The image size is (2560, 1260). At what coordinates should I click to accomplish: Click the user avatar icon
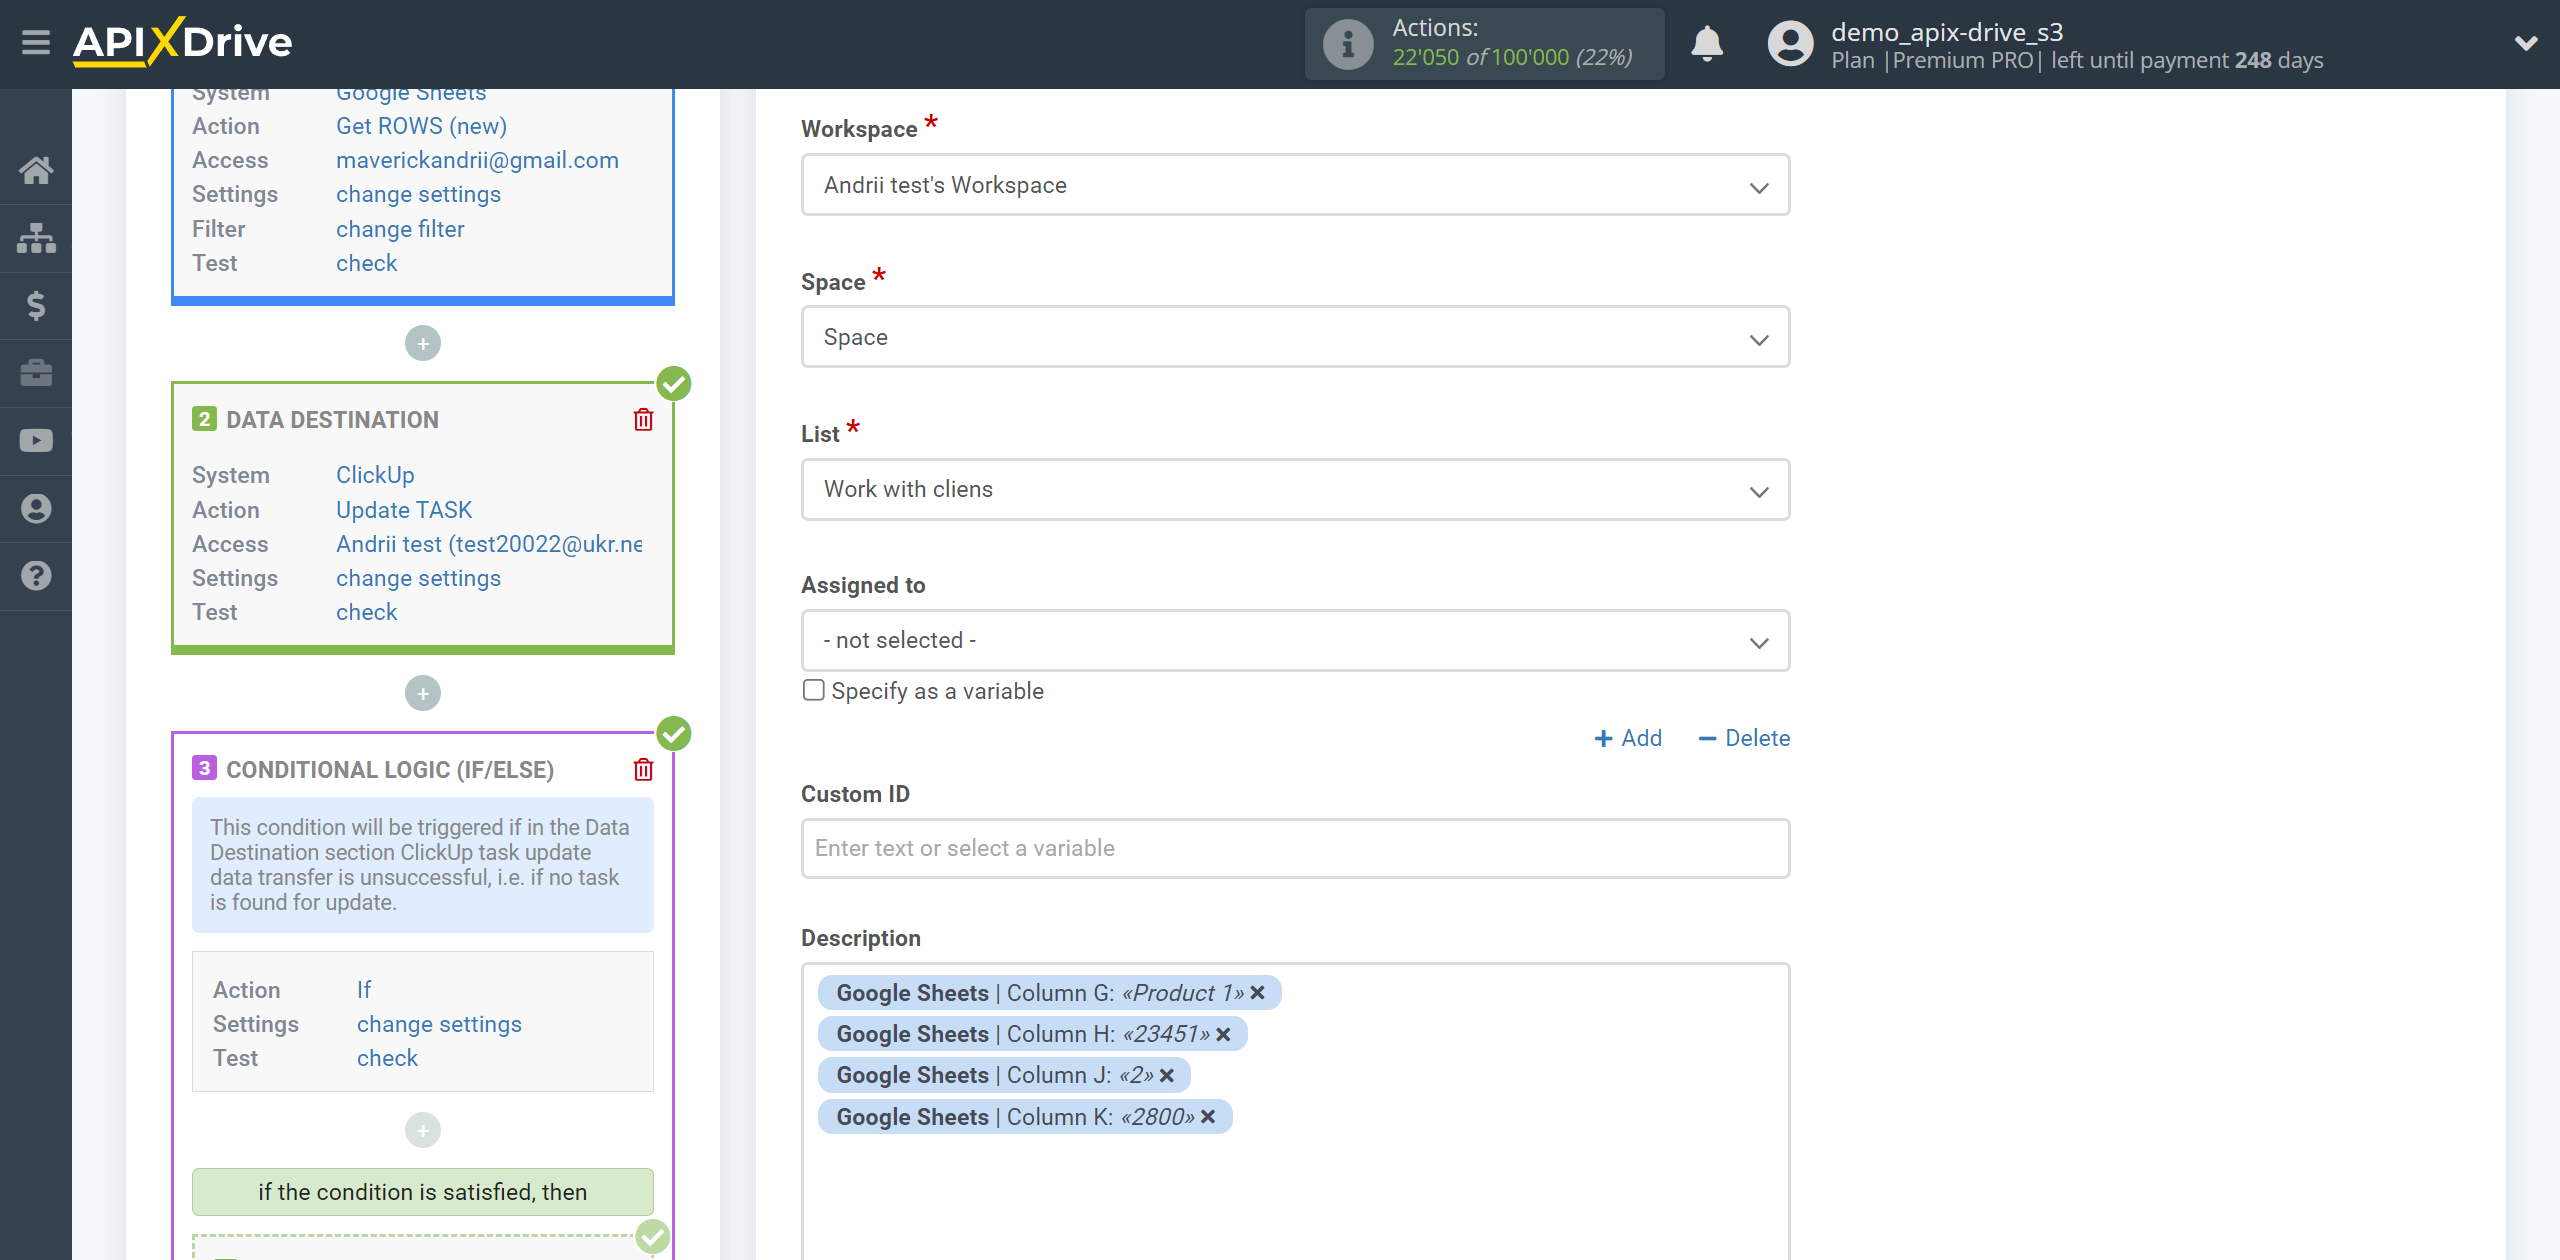[1790, 44]
